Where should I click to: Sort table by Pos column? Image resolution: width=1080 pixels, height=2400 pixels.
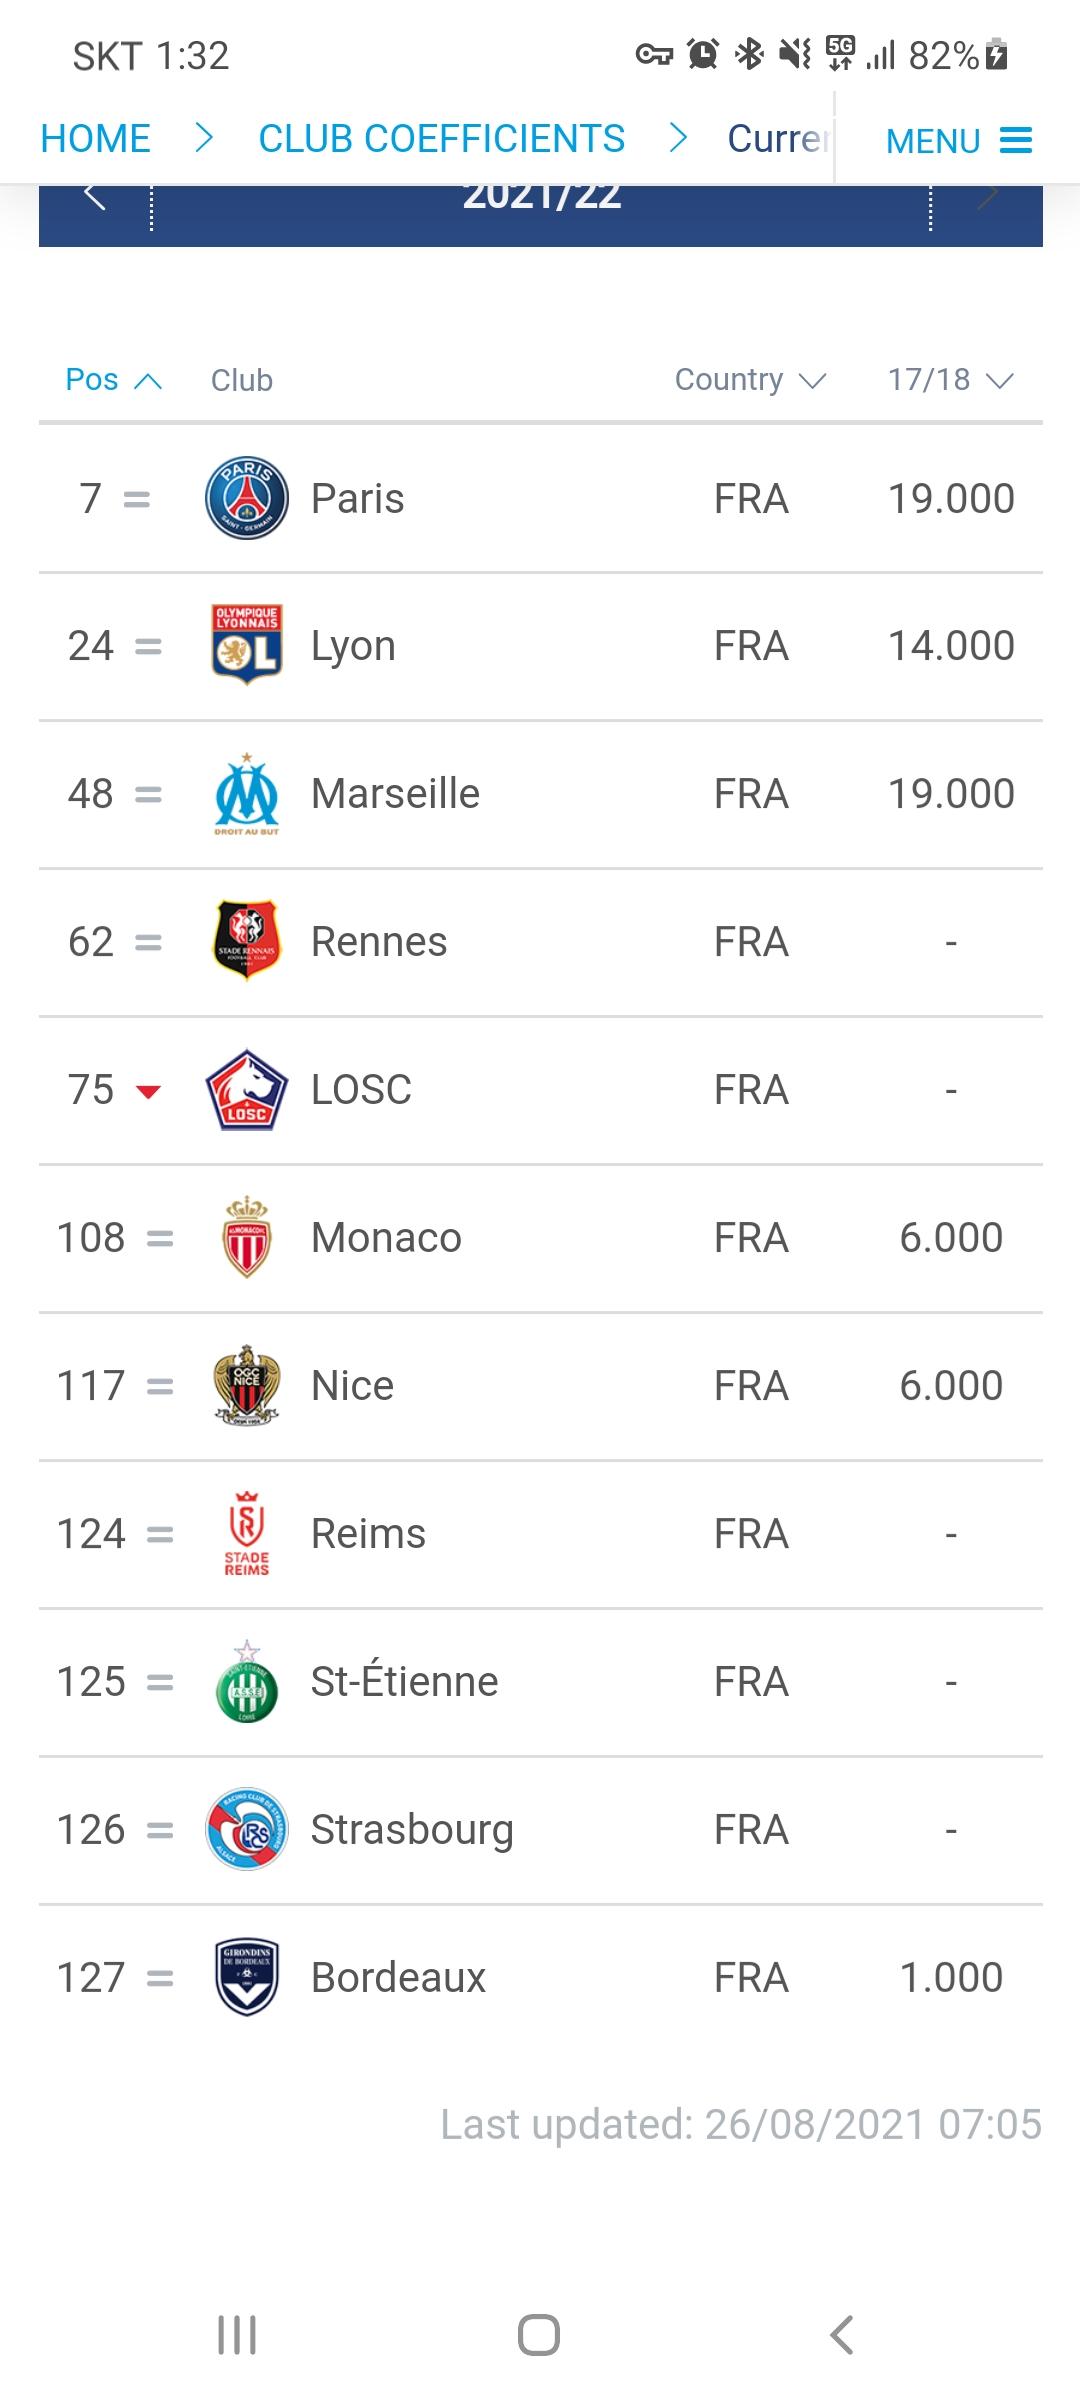point(113,380)
